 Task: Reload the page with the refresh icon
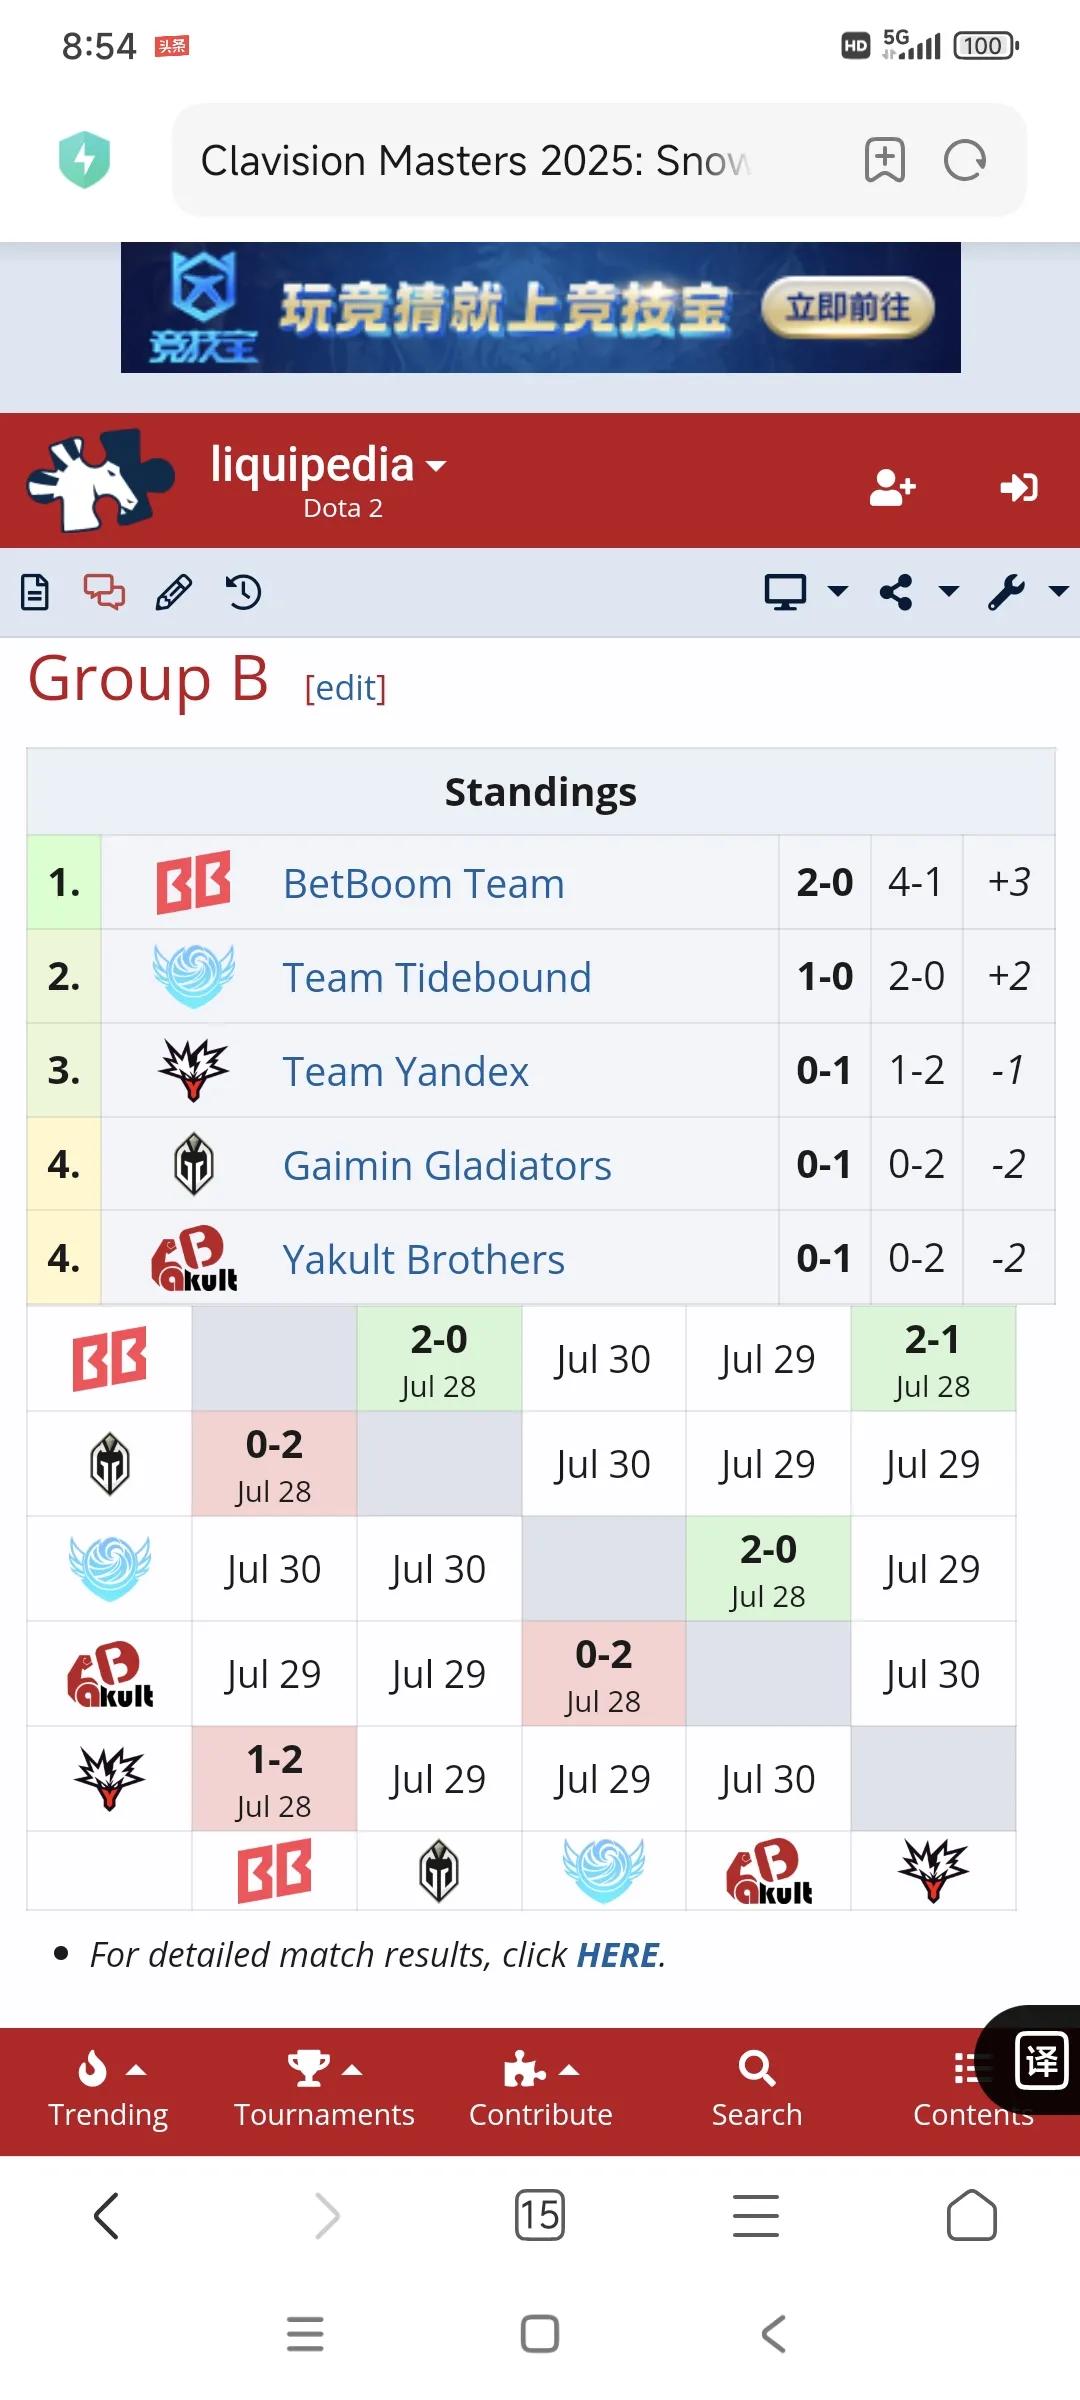pyautogui.click(x=965, y=160)
